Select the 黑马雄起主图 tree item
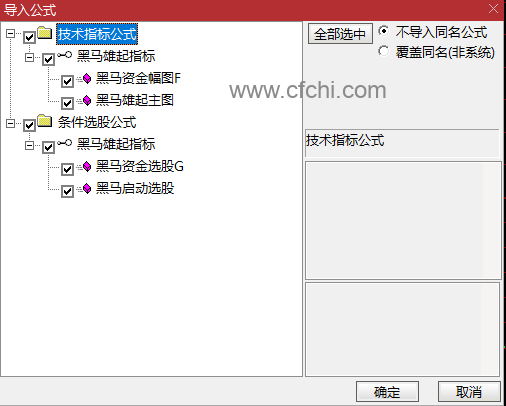 tap(135, 100)
